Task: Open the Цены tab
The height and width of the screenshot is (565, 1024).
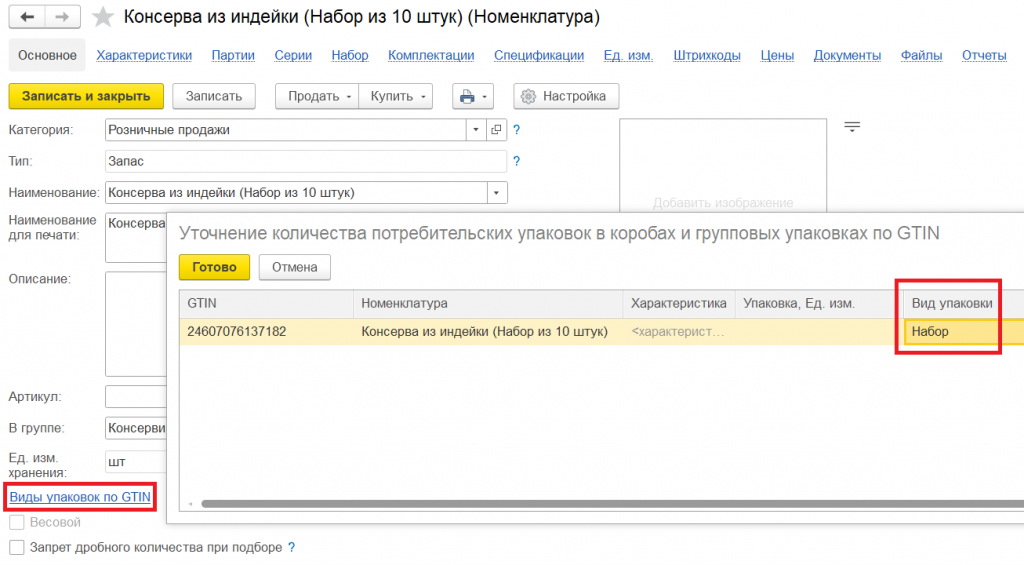Action: pyautogui.click(x=777, y=56)
